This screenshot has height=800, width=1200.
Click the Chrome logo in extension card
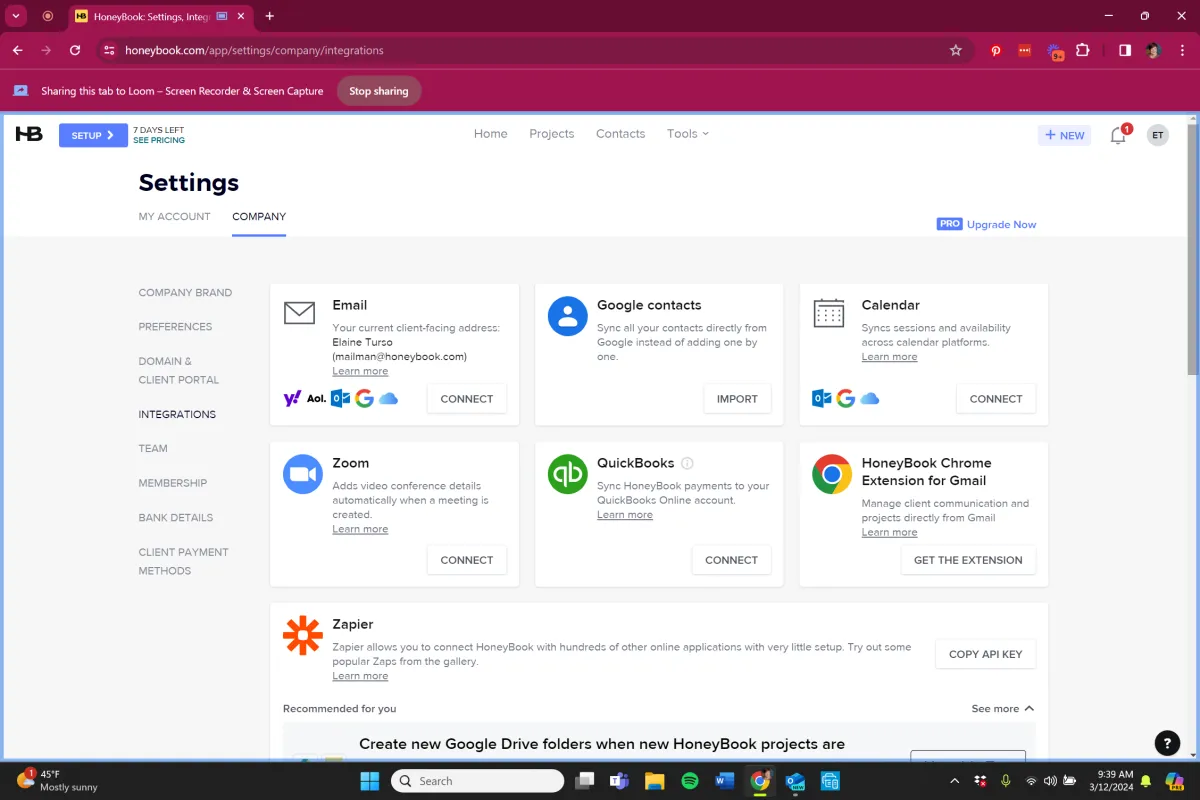click(x=832, y=474)
